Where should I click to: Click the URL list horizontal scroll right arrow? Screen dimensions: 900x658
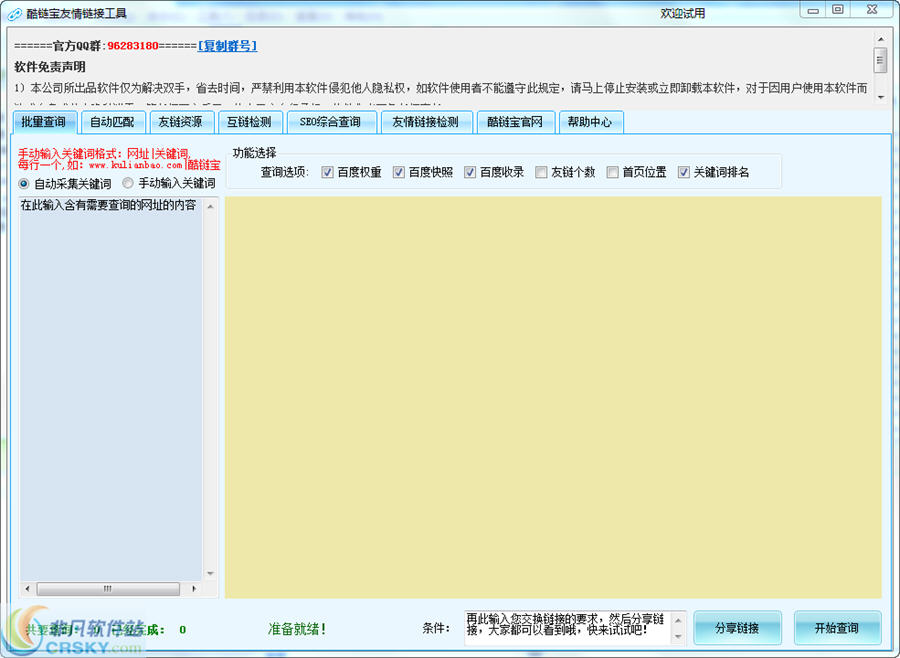pos(194,589)
